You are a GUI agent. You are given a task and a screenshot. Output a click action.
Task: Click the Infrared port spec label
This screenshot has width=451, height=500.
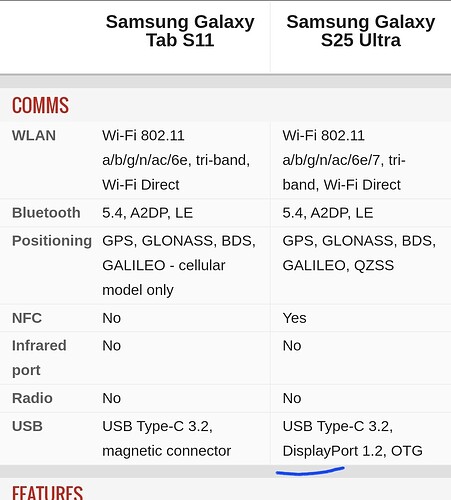39,358
